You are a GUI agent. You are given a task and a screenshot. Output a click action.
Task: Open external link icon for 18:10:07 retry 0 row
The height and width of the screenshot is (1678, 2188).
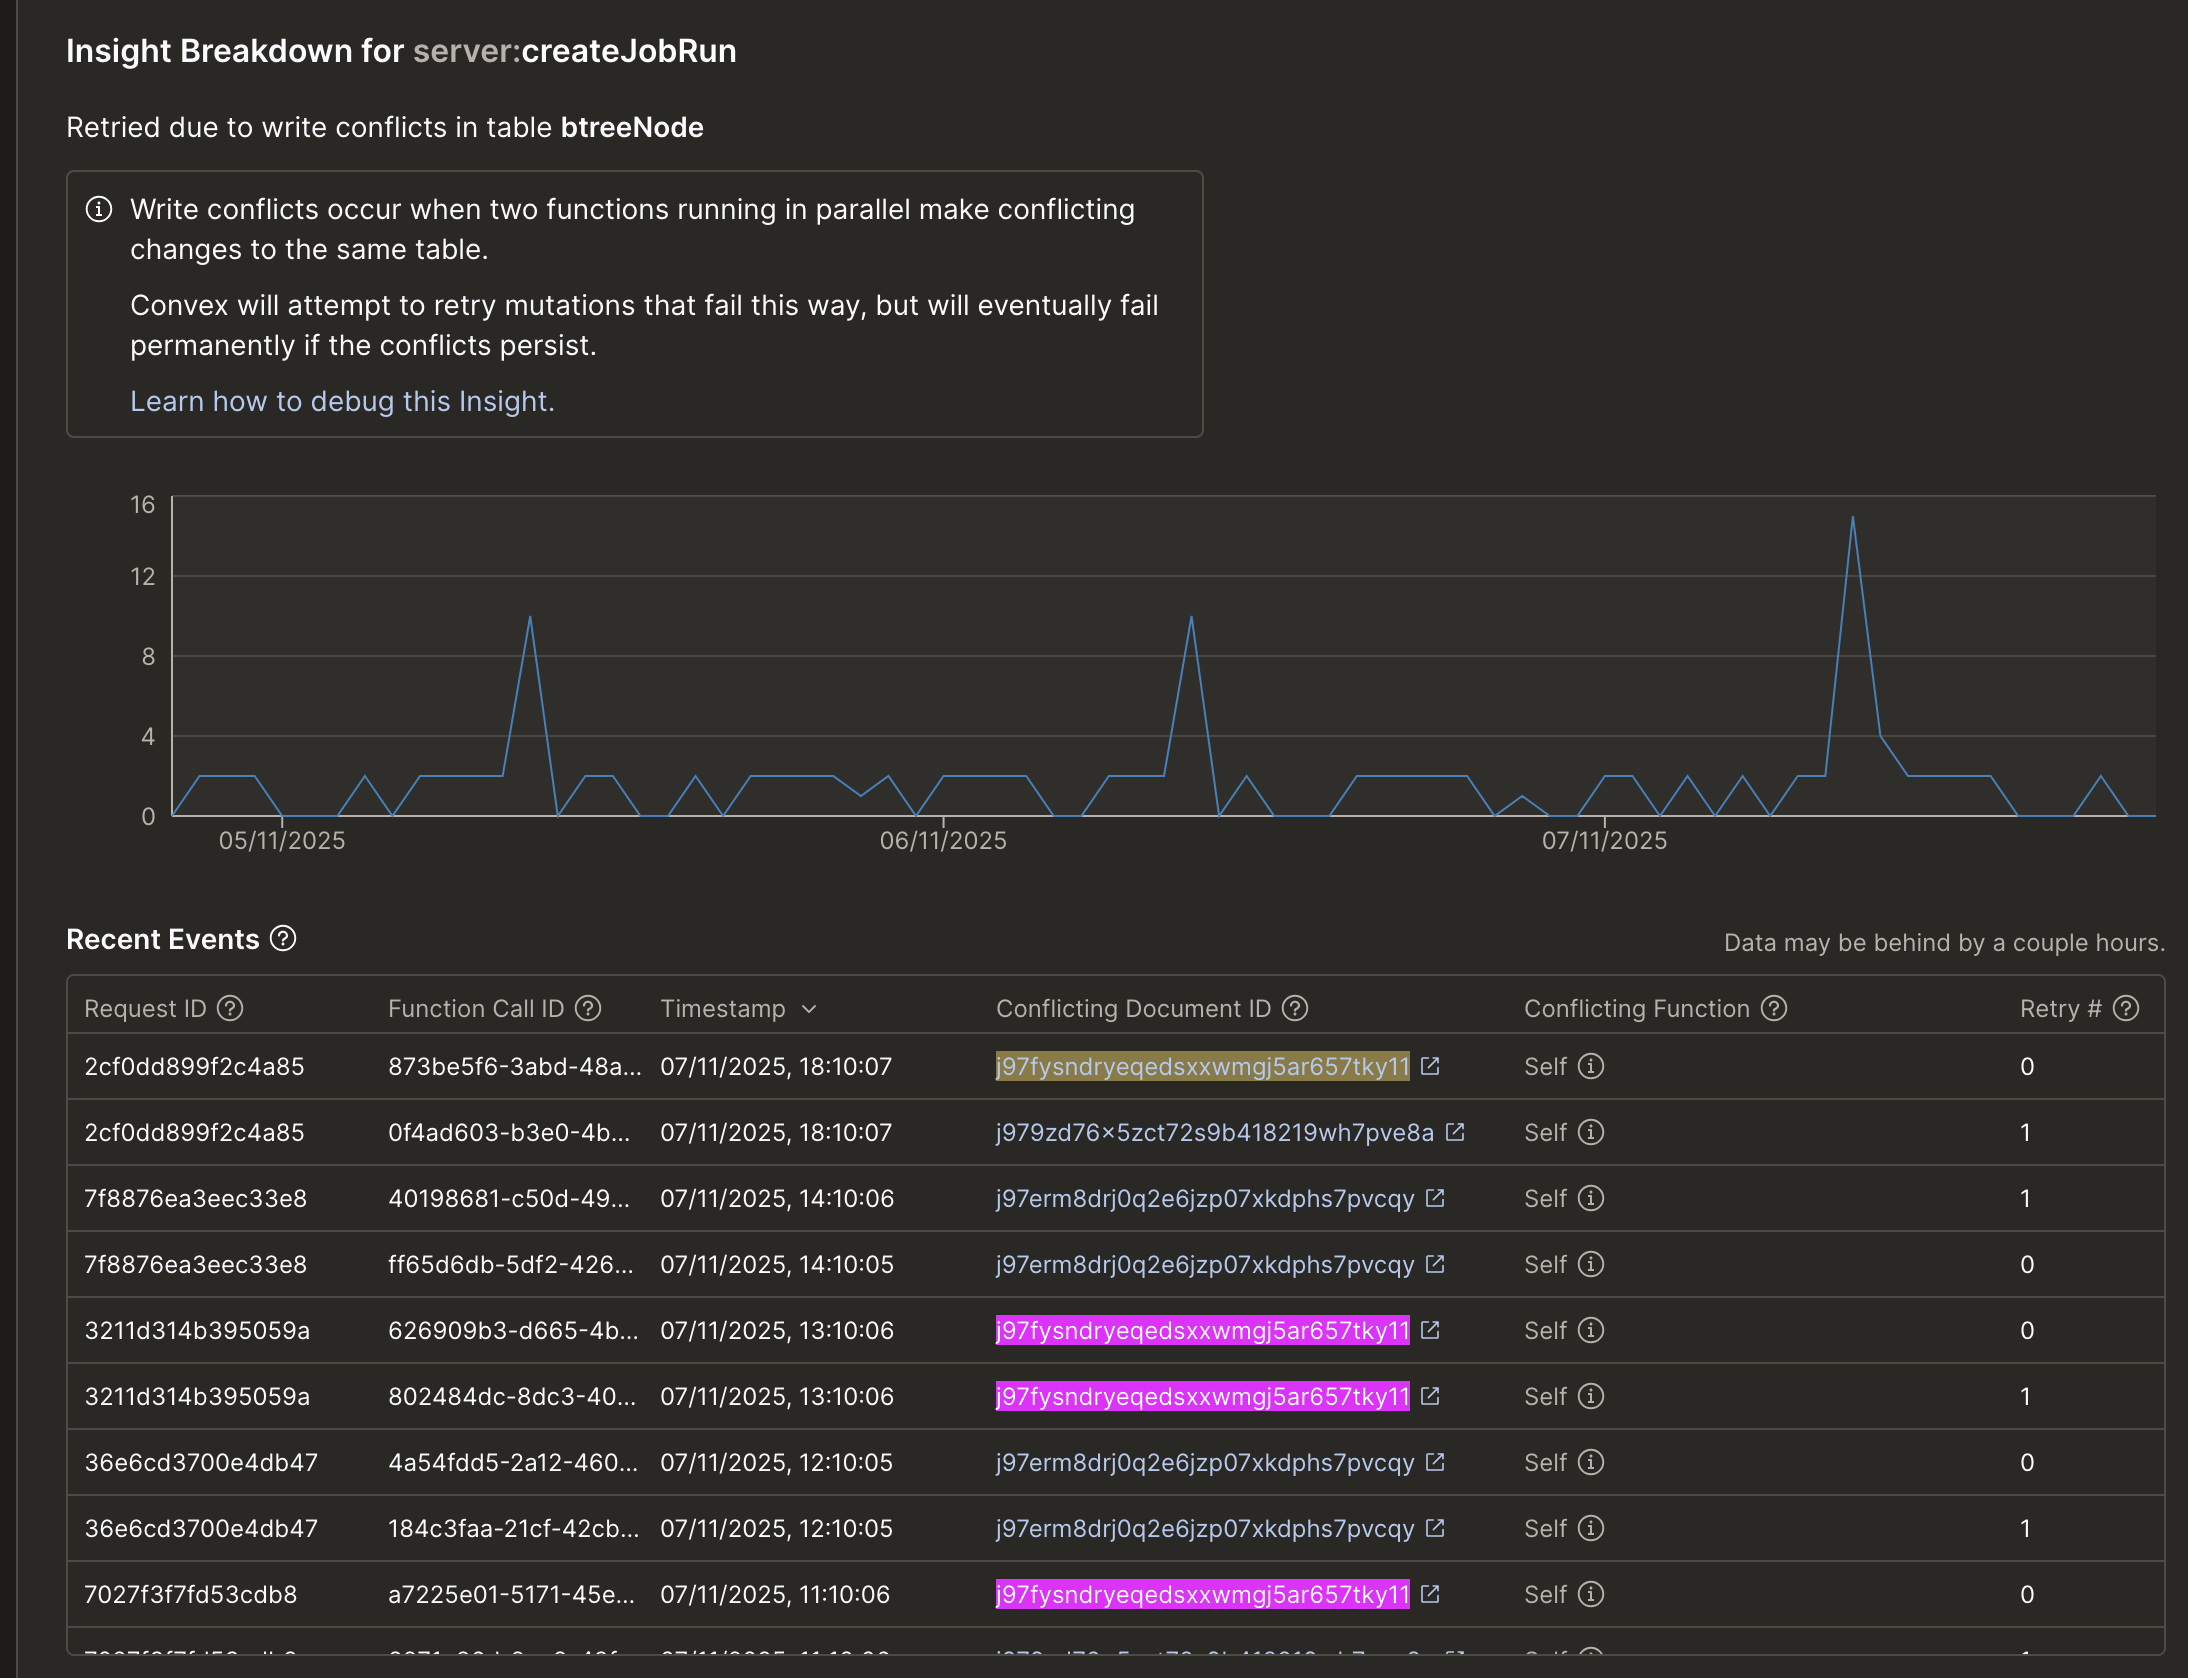(x=1430, y=1066)
